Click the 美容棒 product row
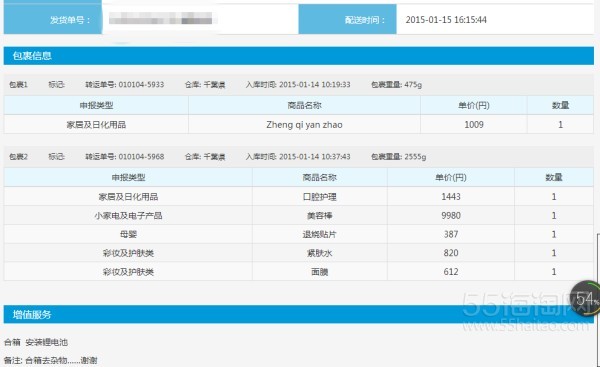This screenshot has height=367, width=600. [x=298, y=215]
